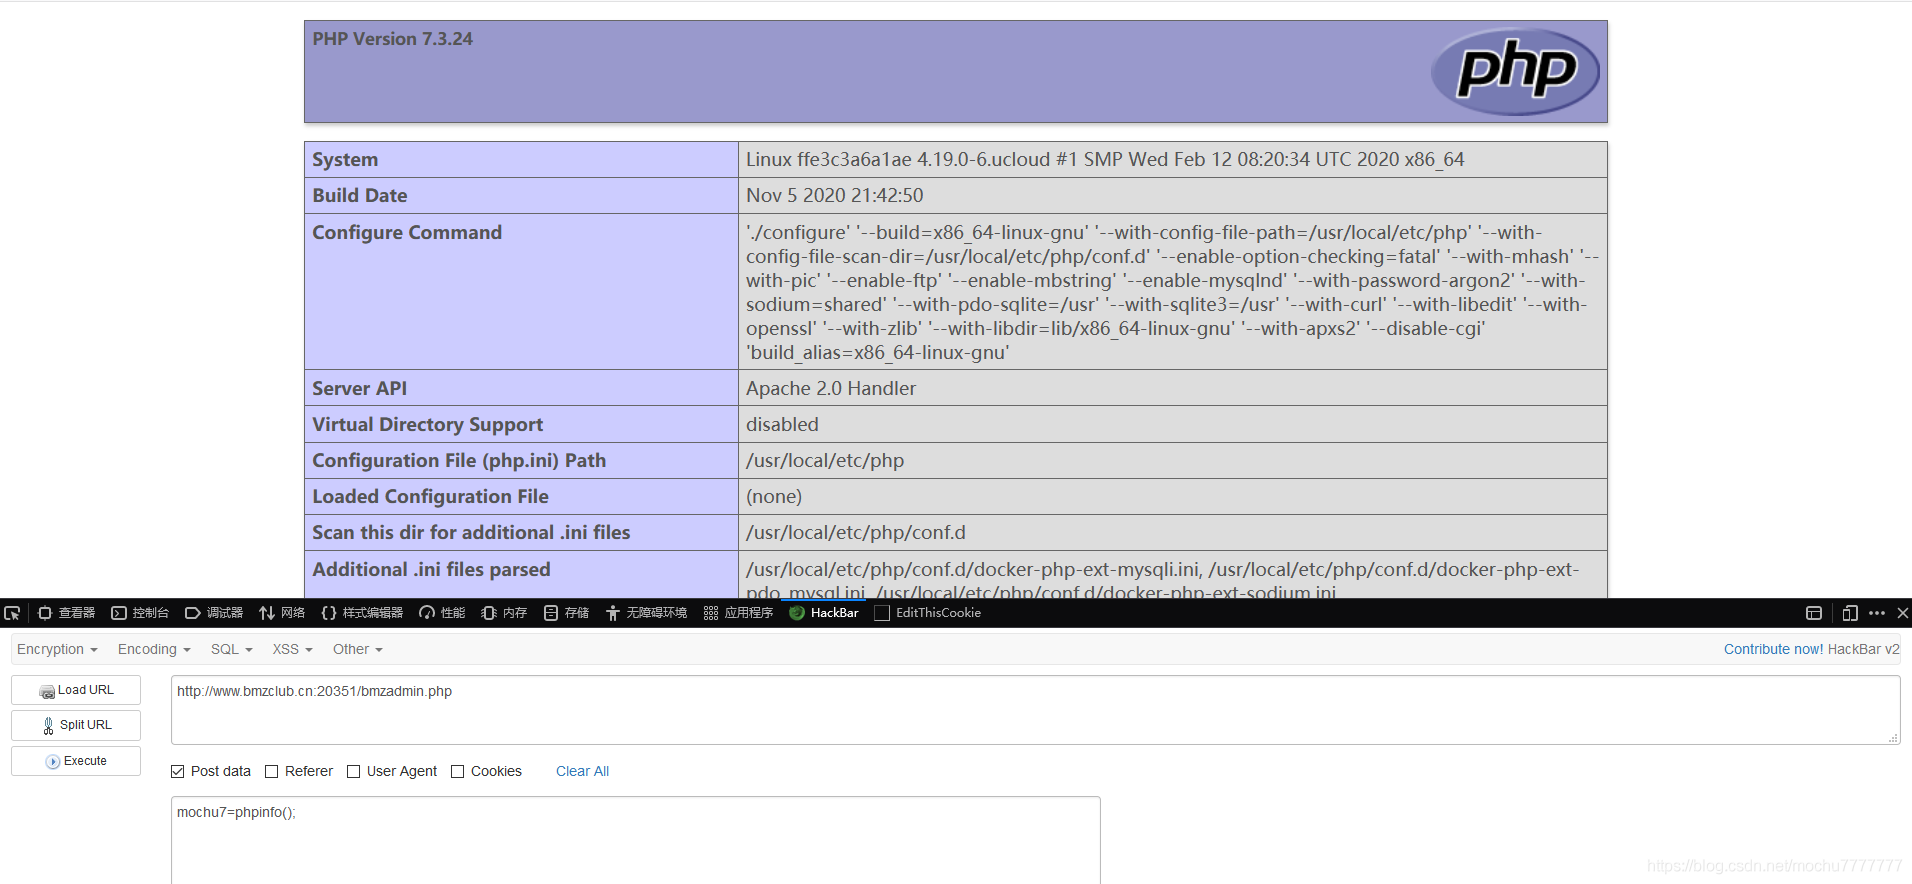Click the System row label
The height and width of the screenshot is (884, 1912).
click(x=345, y=160)
